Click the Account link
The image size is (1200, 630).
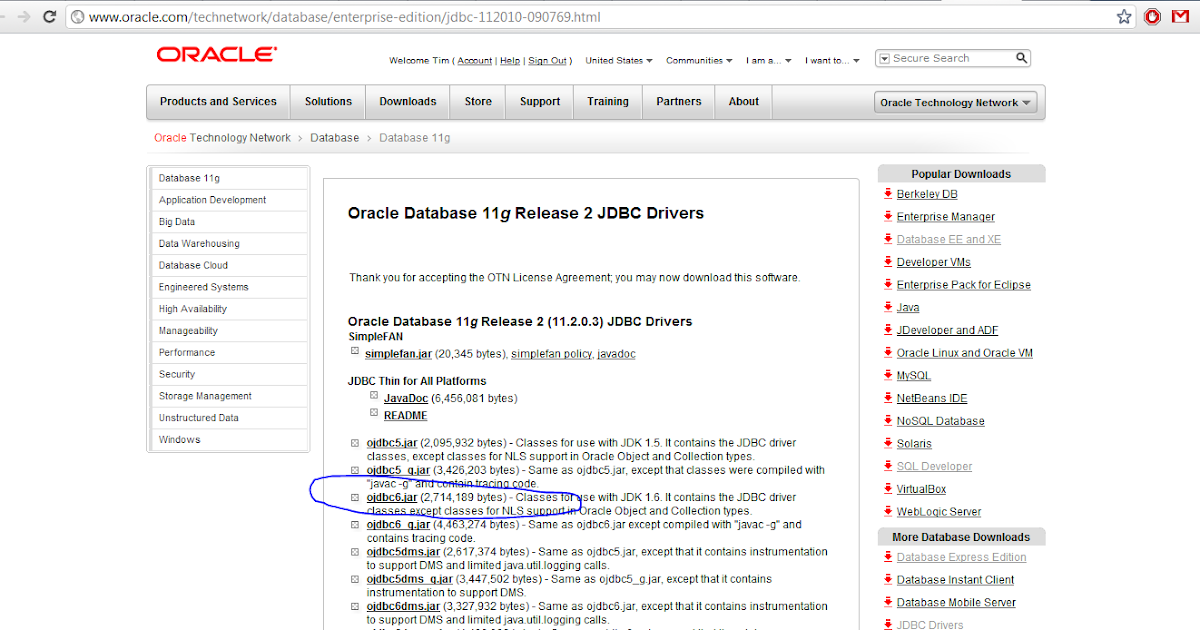point(475,61)
